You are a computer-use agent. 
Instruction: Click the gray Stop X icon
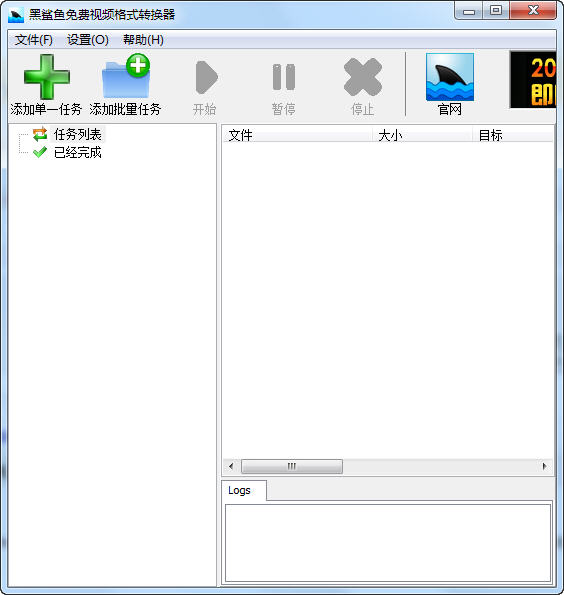point(362,77)
